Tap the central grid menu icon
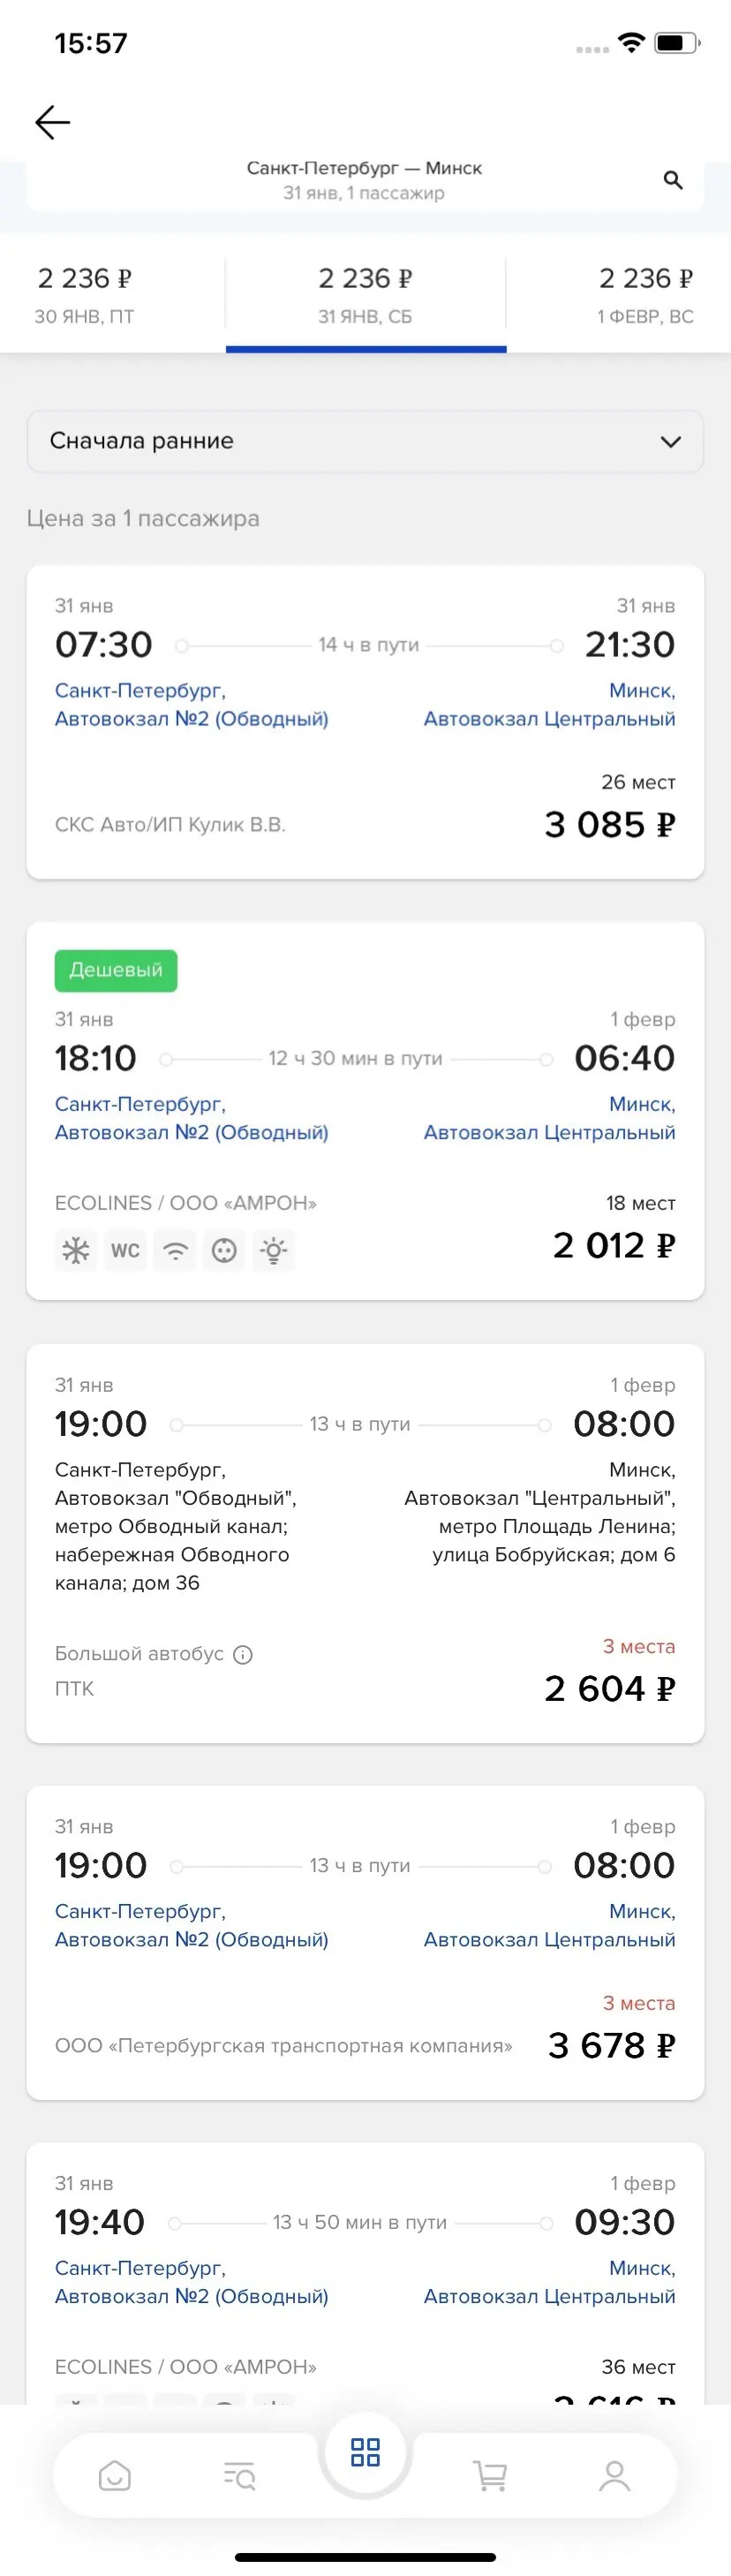The height and width of the screenshot is (2576, 731). [x=365, y=2452]
